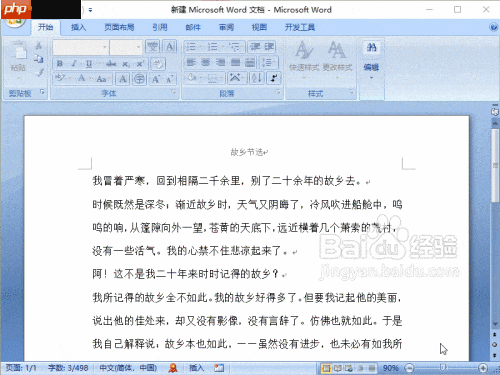Switch to the Developer (开发工具) tab
This screenshot has width=500, height=375.
coord(300,27)
